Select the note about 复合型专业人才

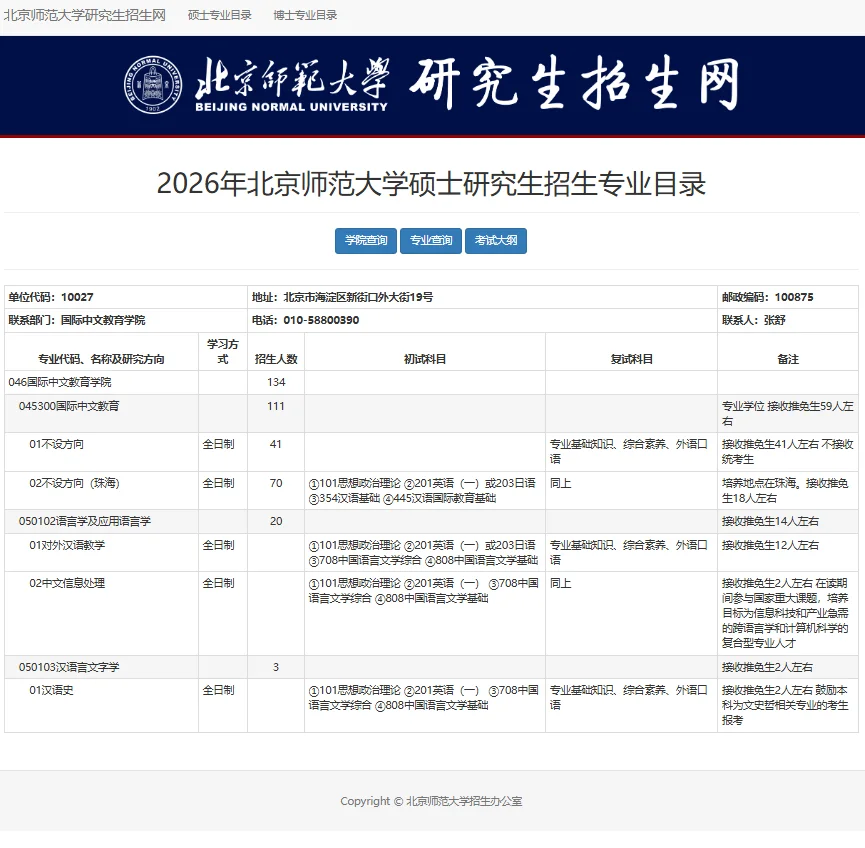click(785, 613)
